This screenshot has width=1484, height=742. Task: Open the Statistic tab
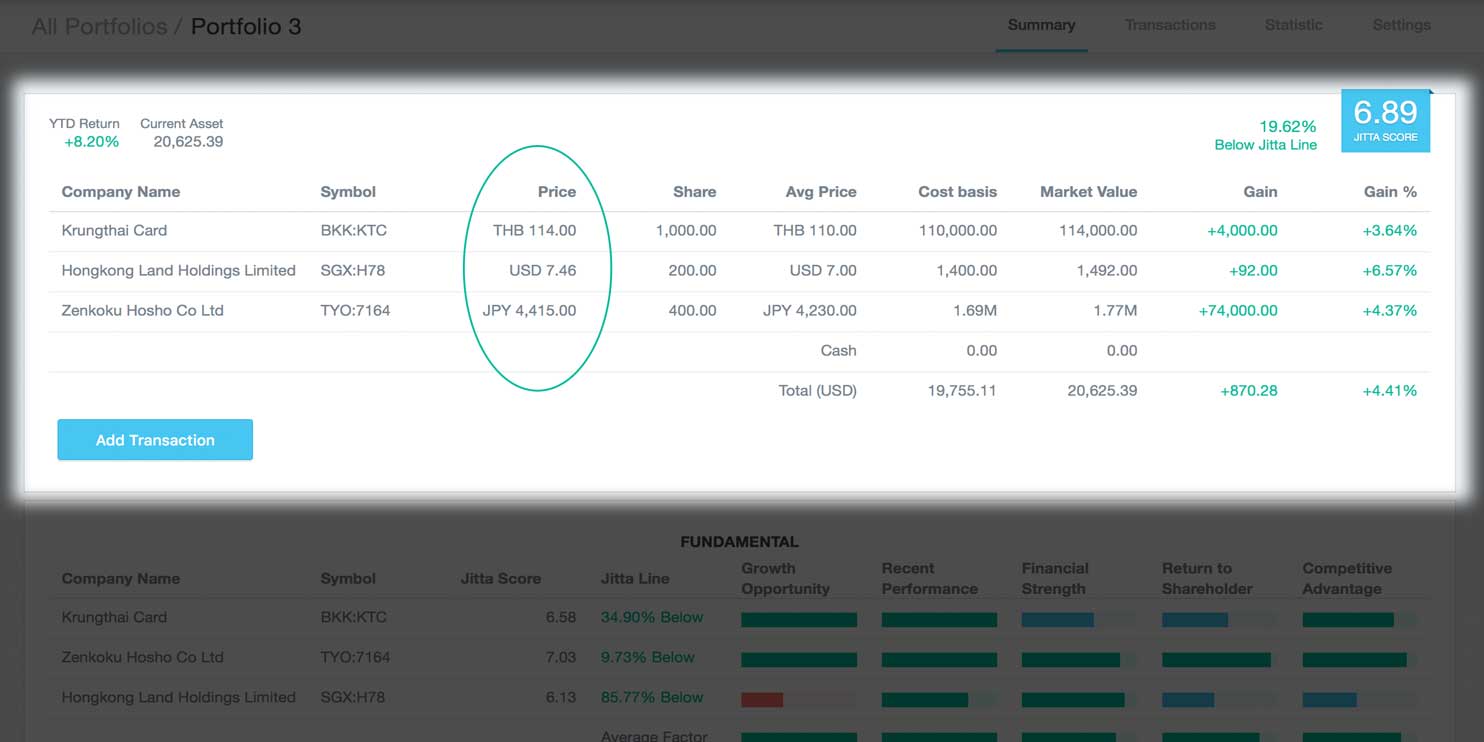pos(1293,25)
